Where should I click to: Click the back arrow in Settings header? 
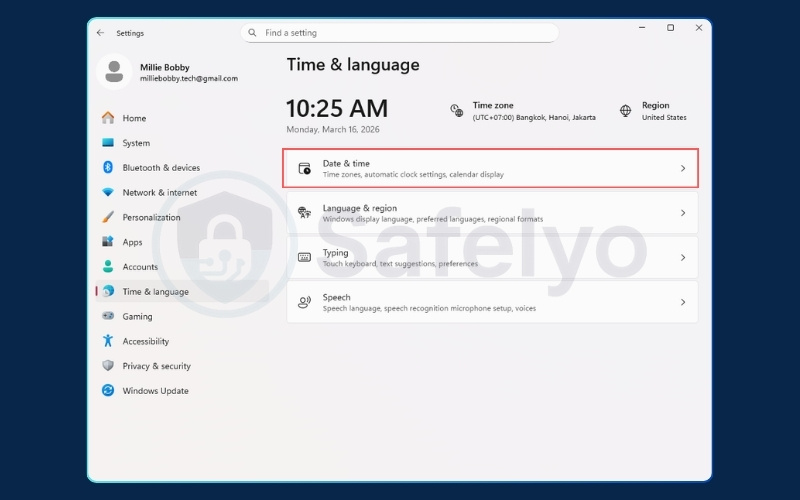[100, 33]
